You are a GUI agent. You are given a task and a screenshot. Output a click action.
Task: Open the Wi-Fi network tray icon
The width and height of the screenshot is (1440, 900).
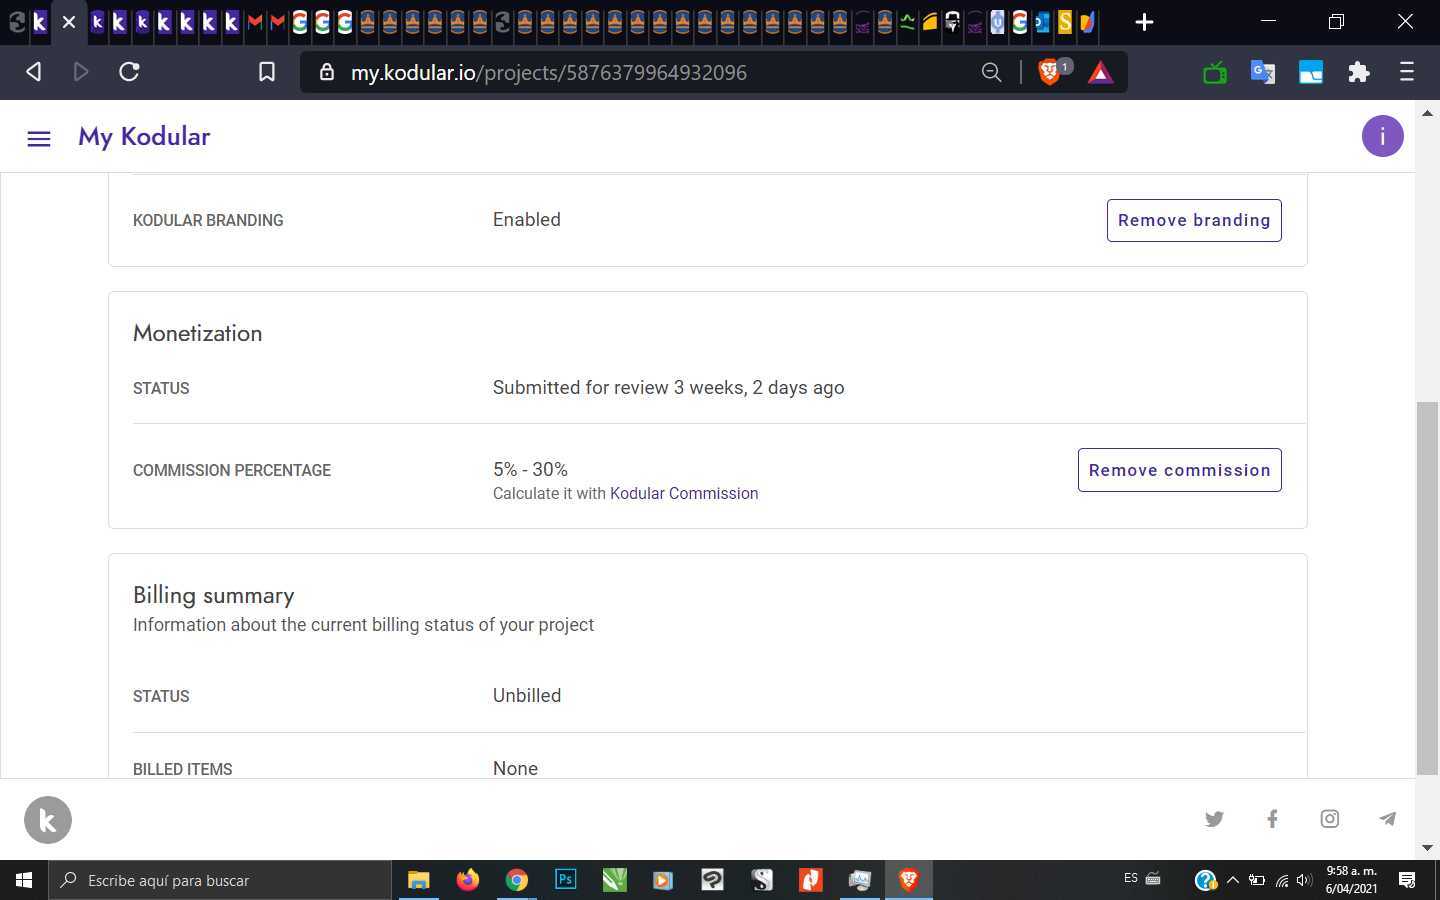coord(1281,880)
